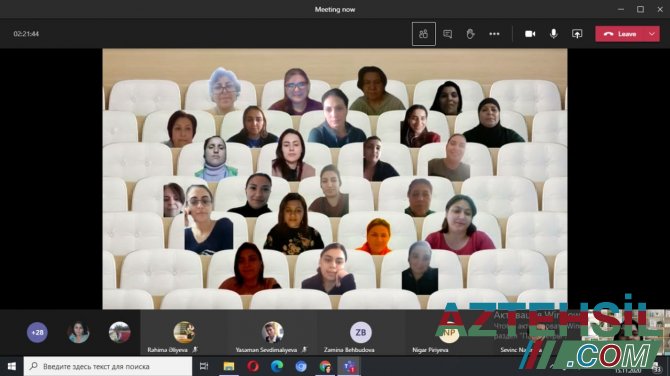The width and height of the screenshot is (670, 376).
Task: Open Windows Task View
Action: tap(204, 366)
